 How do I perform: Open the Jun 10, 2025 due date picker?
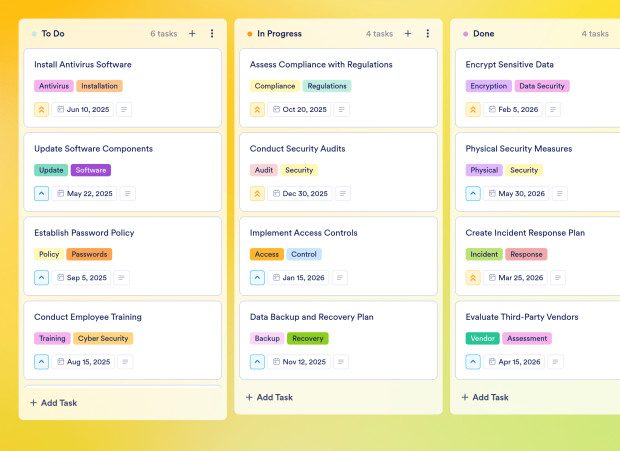[x=84, y=110]
